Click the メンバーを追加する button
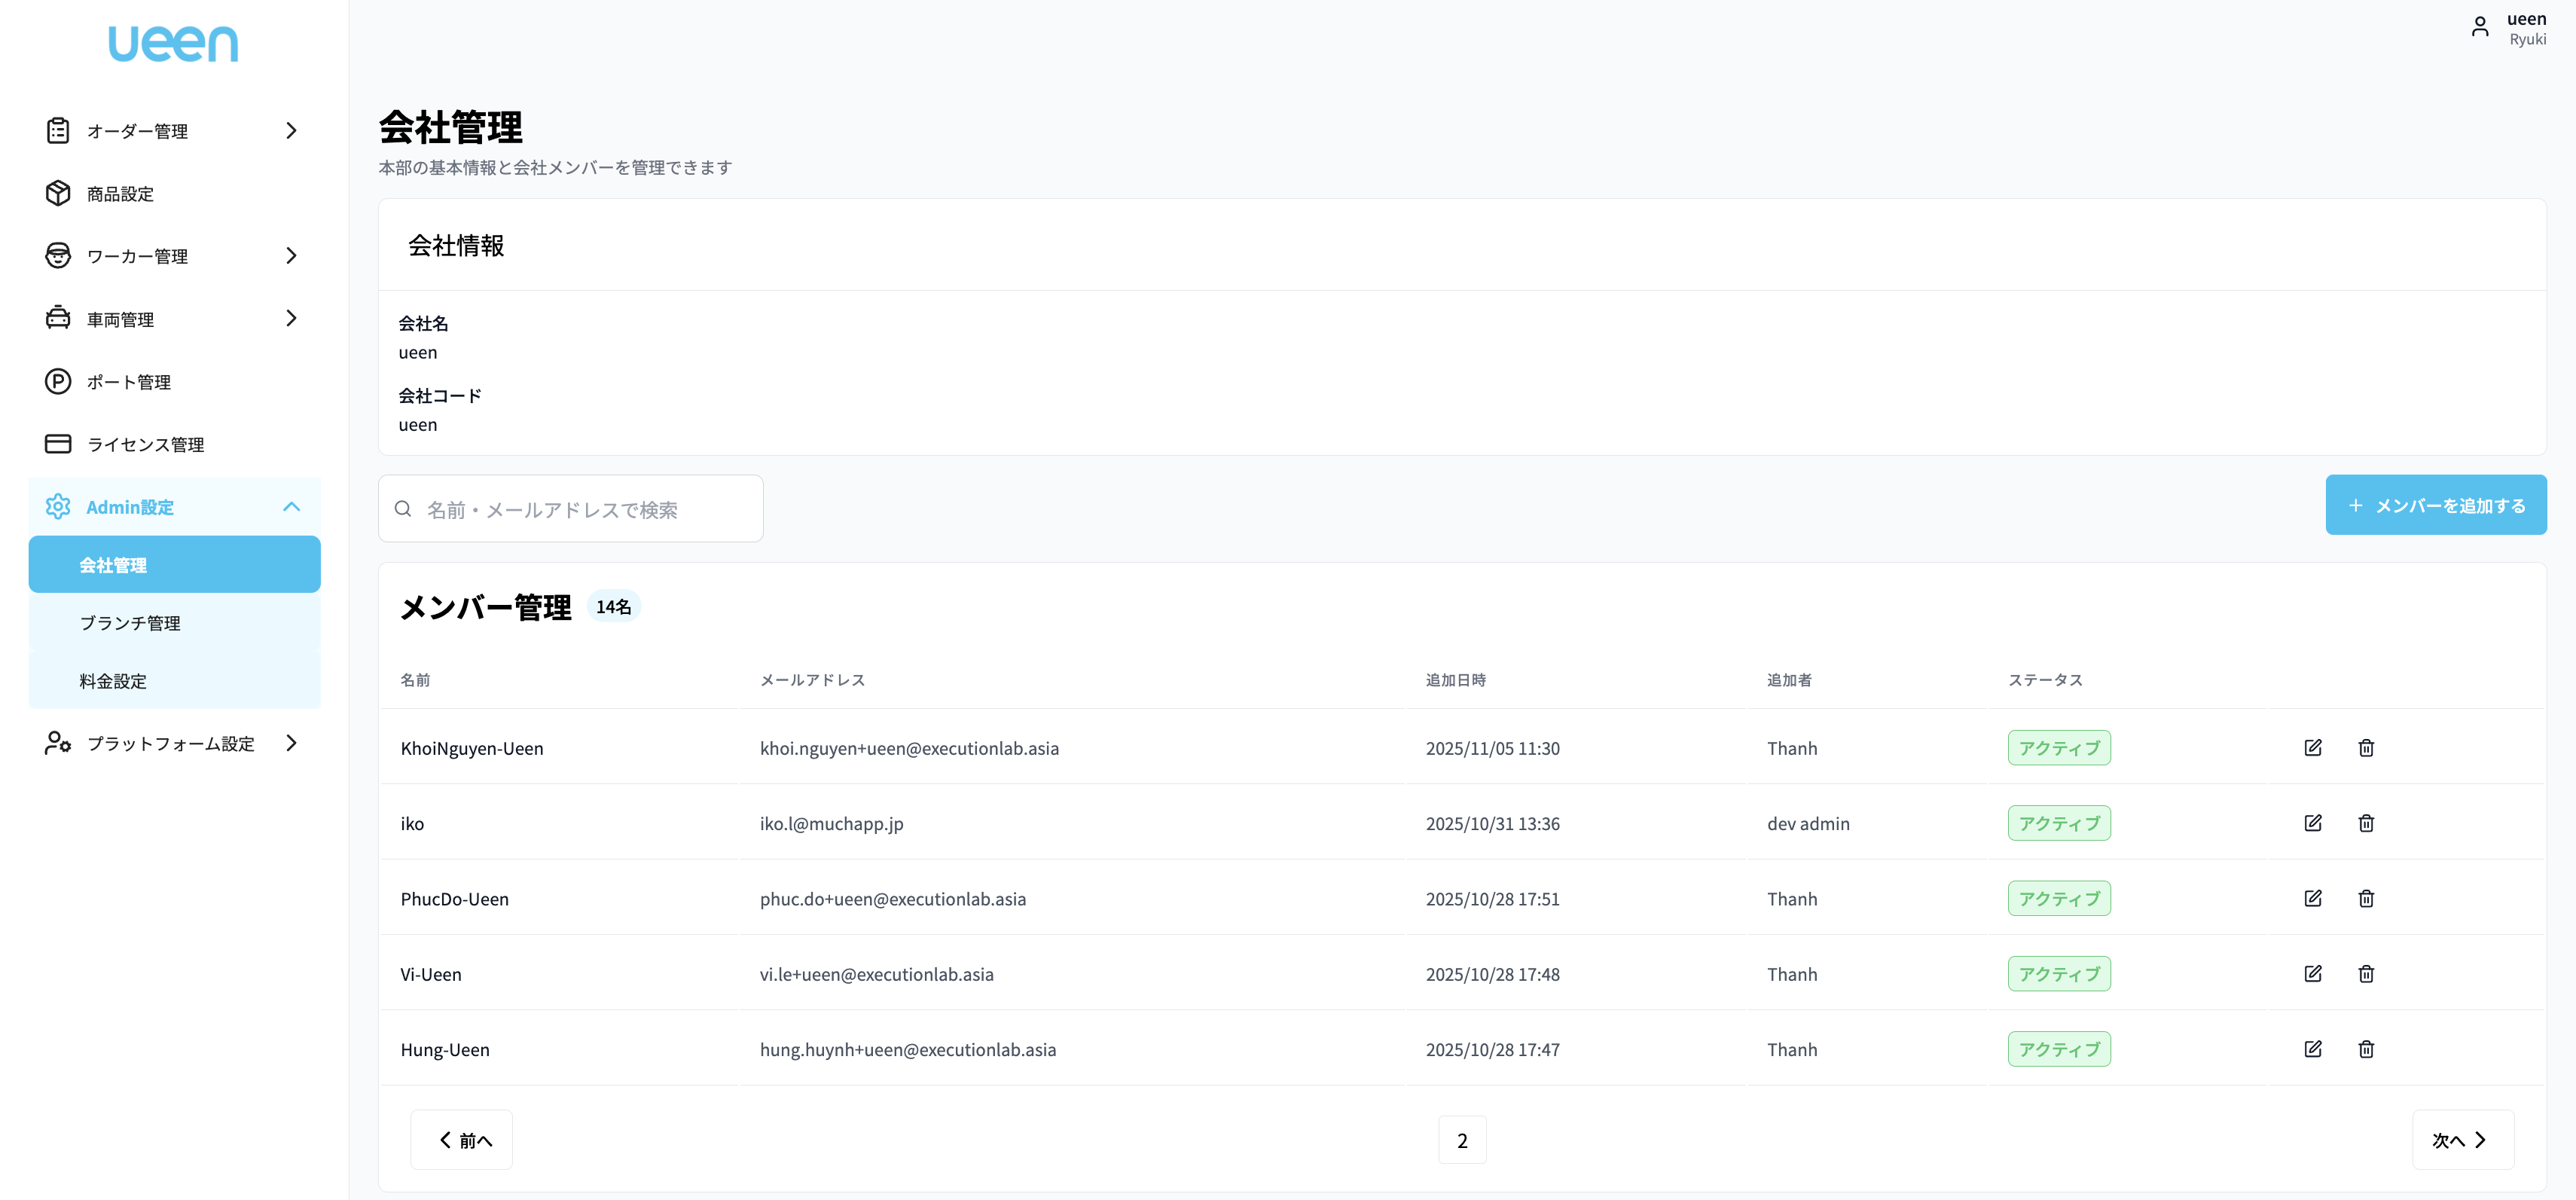2576x1200 pixels. [x=2435, y=505]
